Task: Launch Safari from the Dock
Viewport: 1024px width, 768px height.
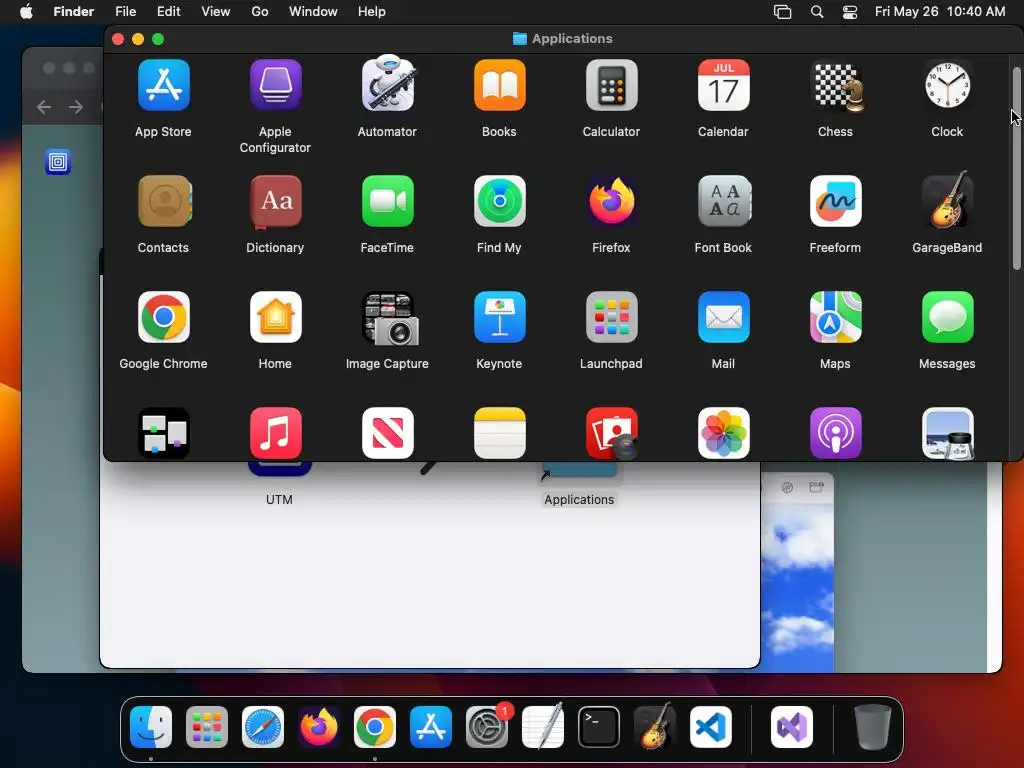Action: (x=263, y=727)
